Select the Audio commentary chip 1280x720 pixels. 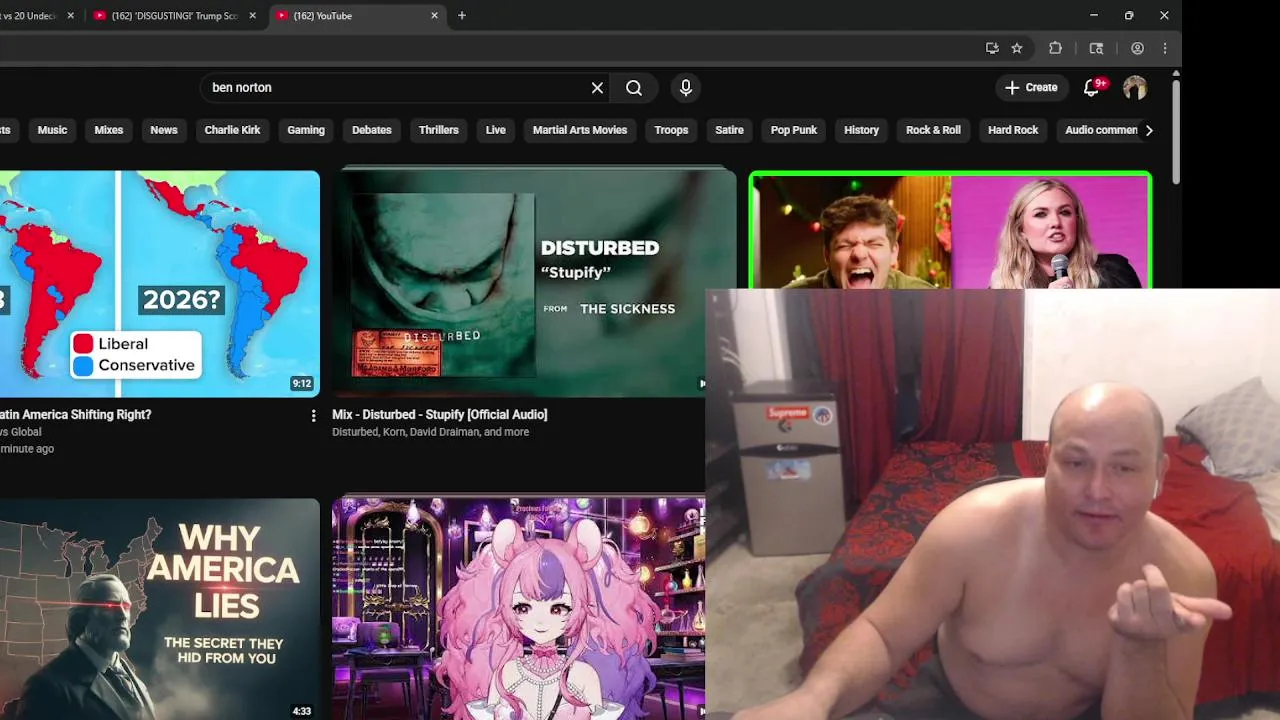tap(1100, 130)
